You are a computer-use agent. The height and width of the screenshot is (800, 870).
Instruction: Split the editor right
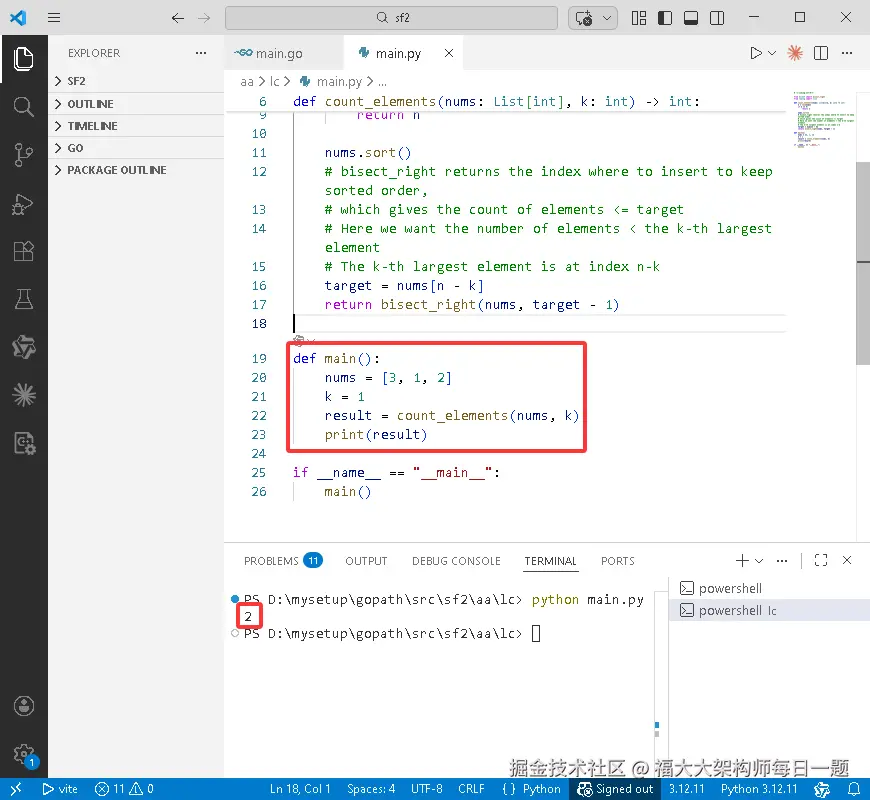coord(821,53)
